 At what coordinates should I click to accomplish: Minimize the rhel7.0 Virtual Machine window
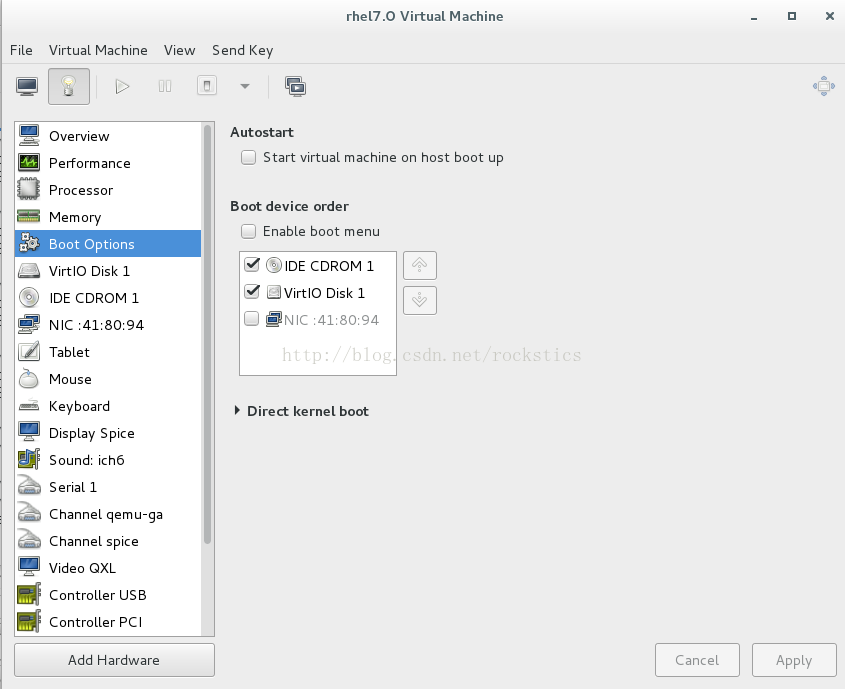coord(754,17)
